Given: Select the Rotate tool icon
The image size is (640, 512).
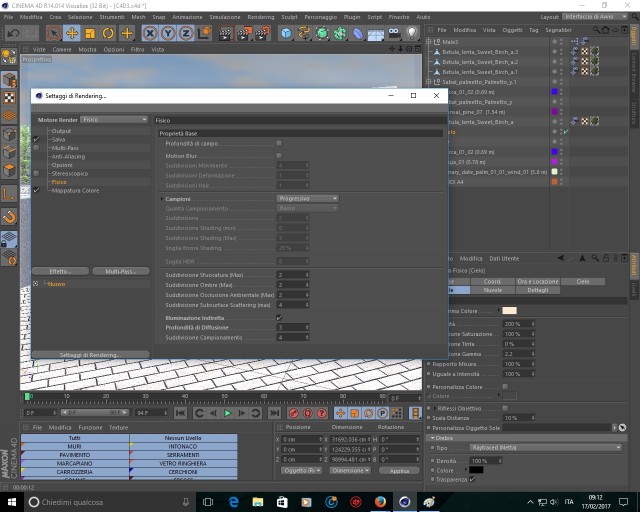Looking at the screenshot, I should (108, 33).
